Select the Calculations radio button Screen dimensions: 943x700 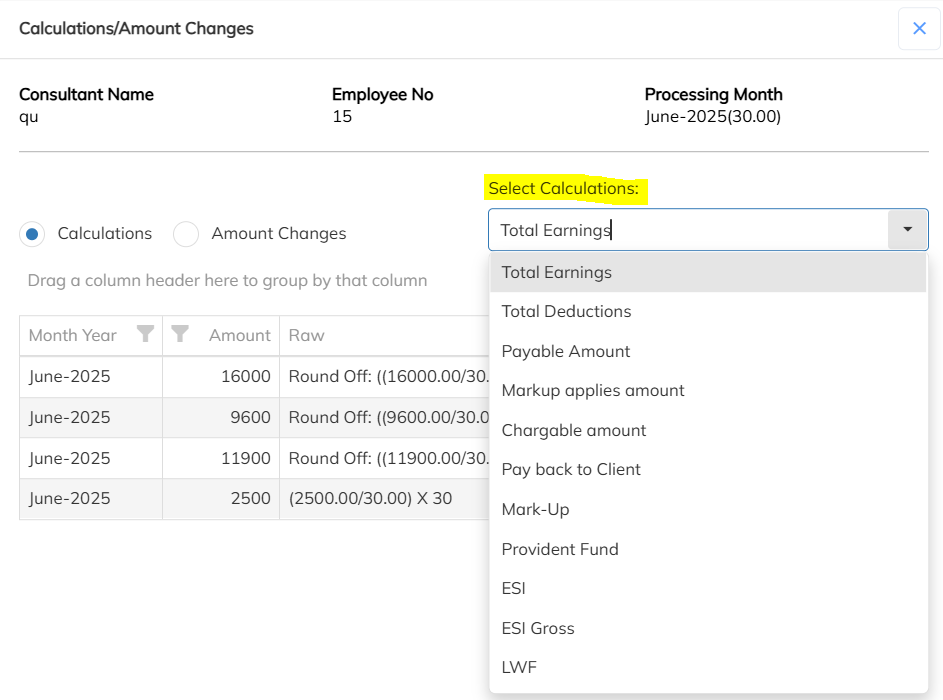[32, 234]
